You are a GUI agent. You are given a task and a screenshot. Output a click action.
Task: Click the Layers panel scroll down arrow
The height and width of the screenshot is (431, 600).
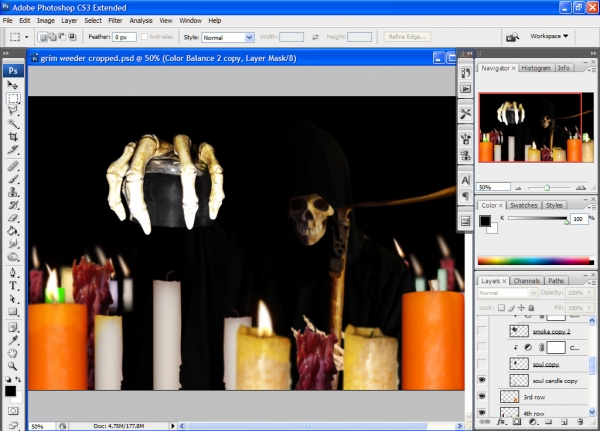592,412
